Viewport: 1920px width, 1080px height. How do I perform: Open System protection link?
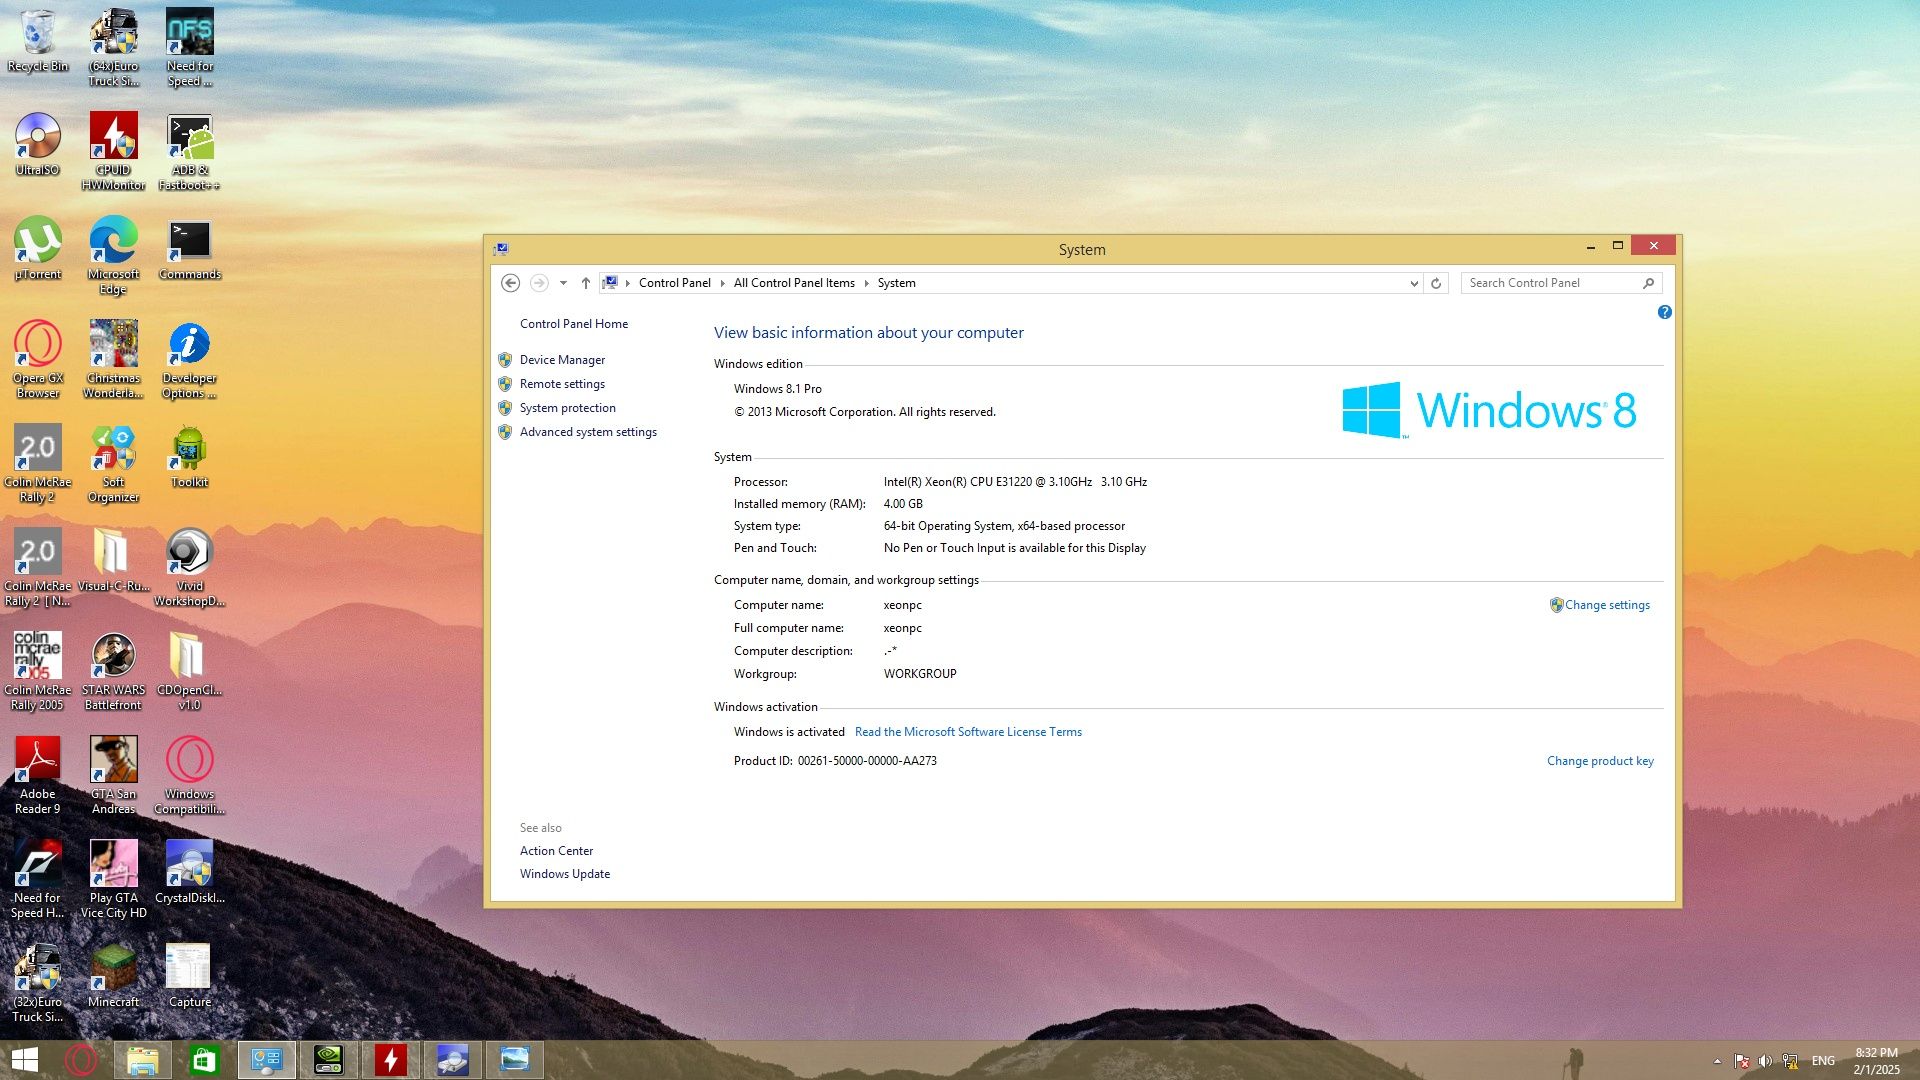[x=567, y=408]
